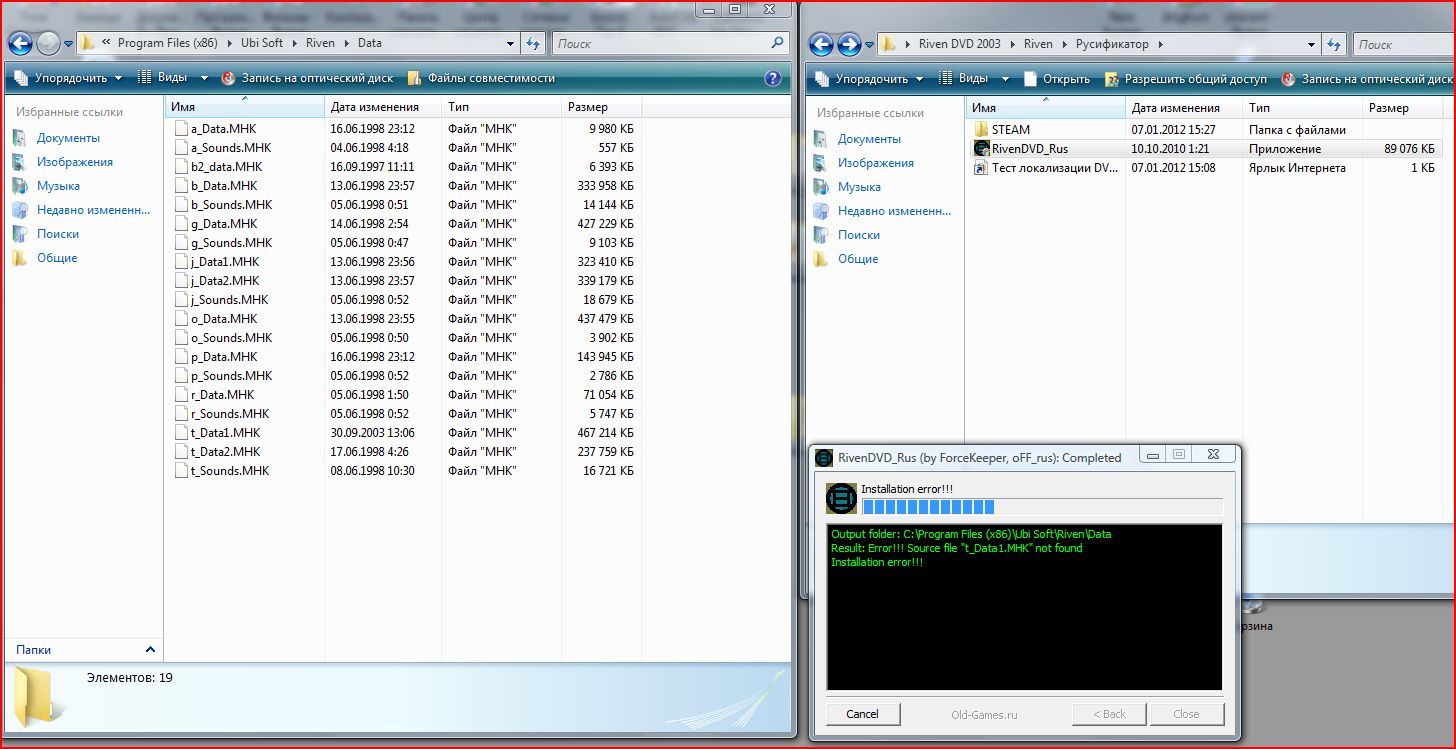This screenshot has height=749, width=1456.
Task: Click Музыка icon in right window sidebar
Action: (821, 187)
